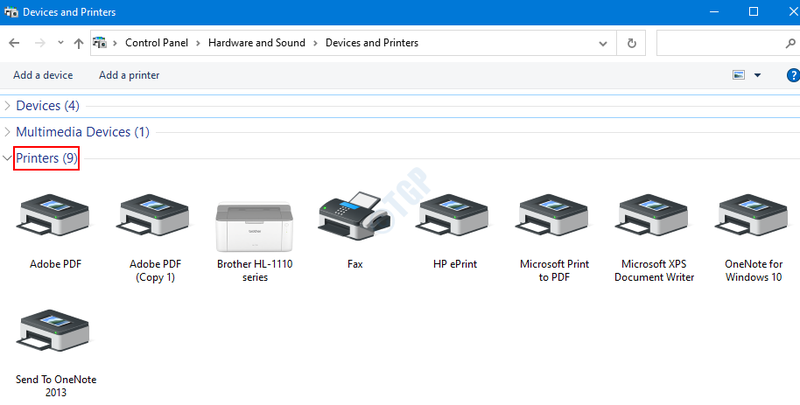Click the Devices and Printers breadcrumb
The height and width of the screenshot is (405, 800).
tap(372, 43)
